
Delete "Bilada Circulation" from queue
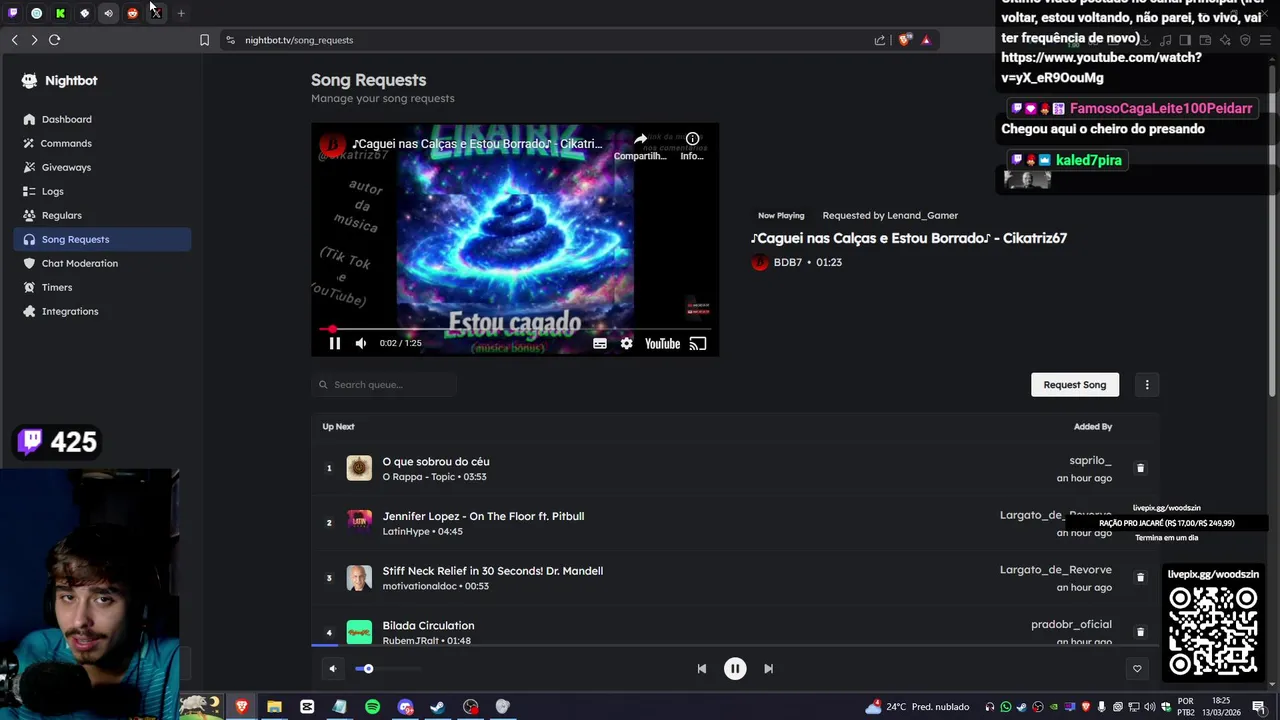[1140, 632]
